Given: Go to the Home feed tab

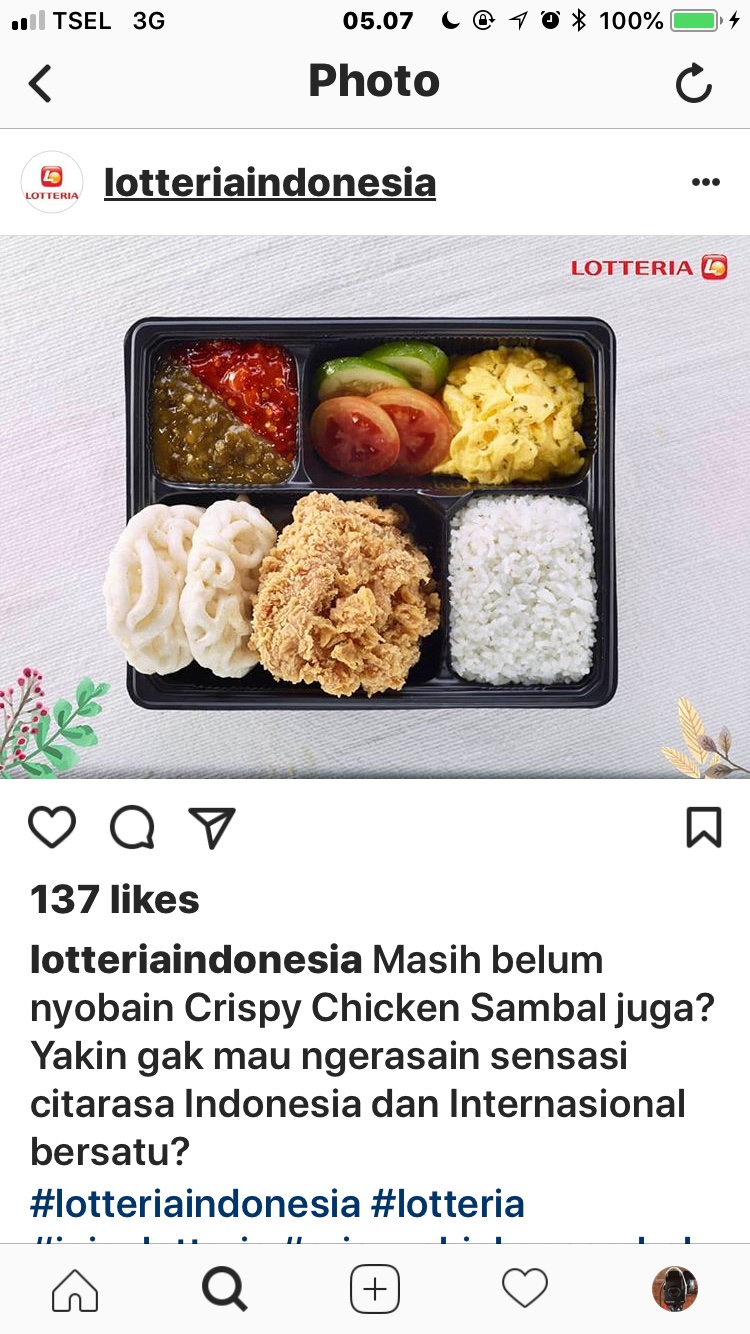Looking at the screenshot, I should (x=75, y=1289).
